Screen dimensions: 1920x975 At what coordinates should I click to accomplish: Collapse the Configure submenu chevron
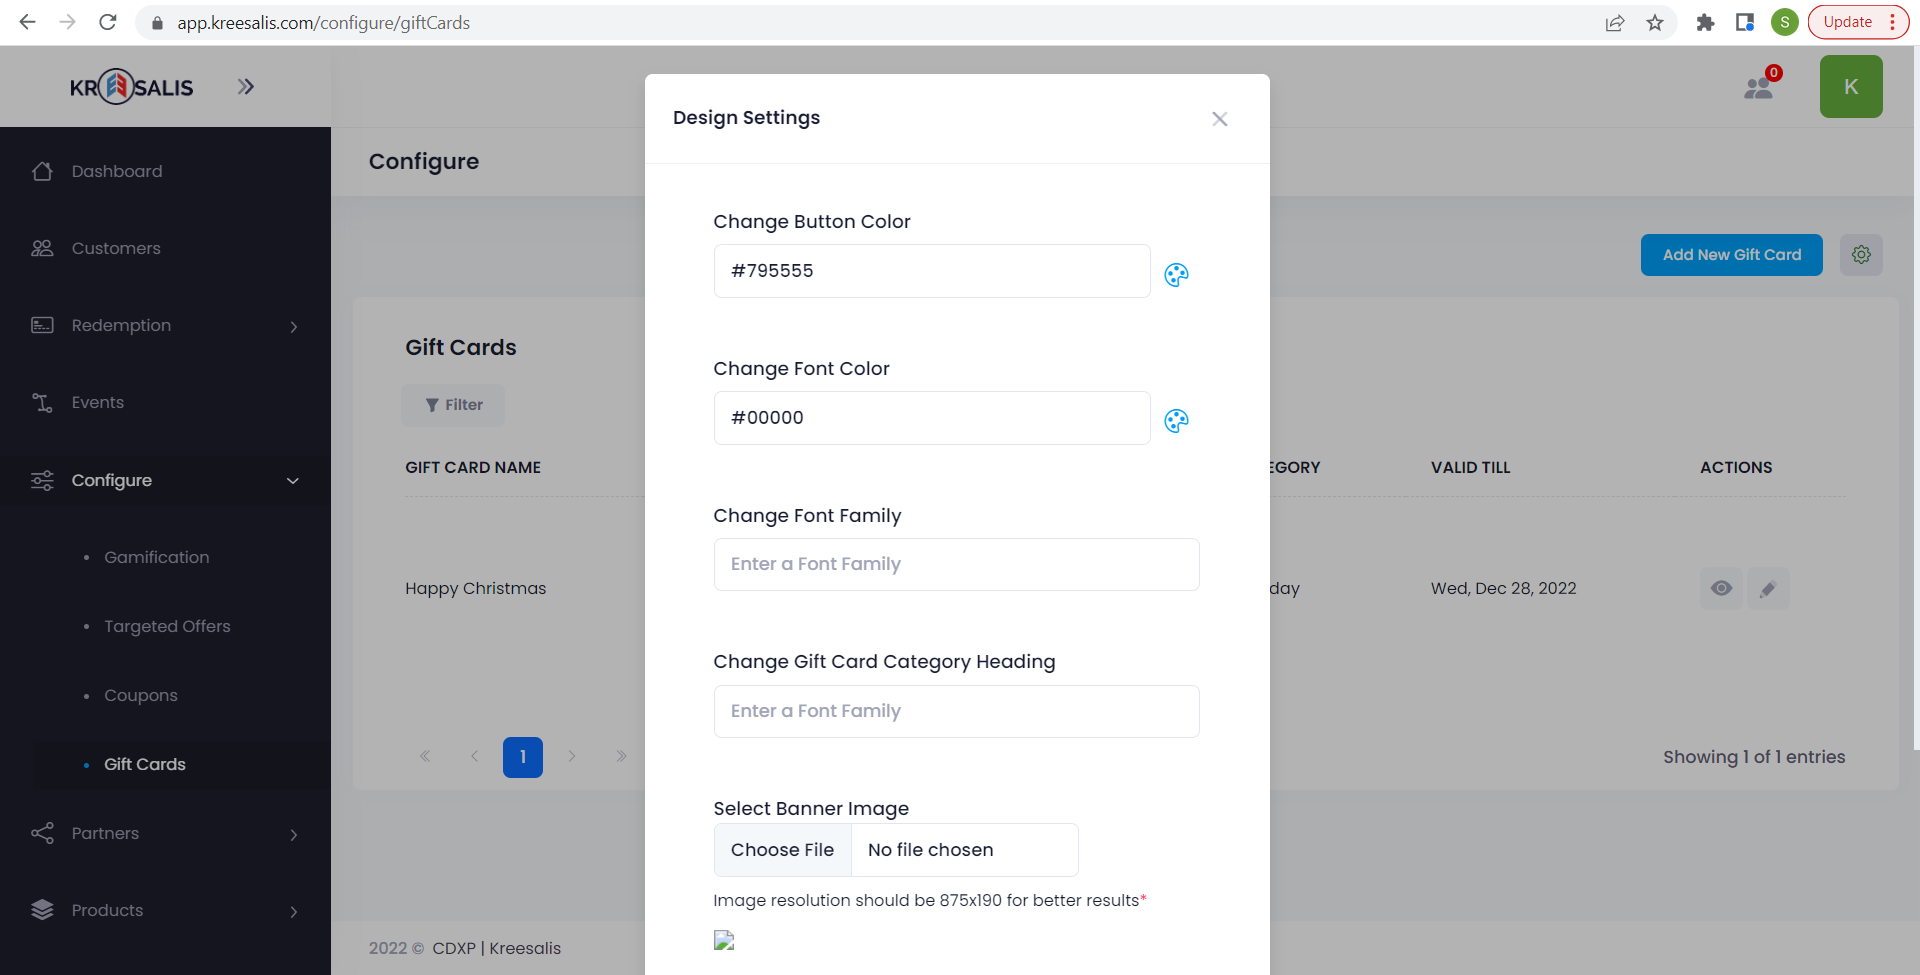[x=293, y=481]
